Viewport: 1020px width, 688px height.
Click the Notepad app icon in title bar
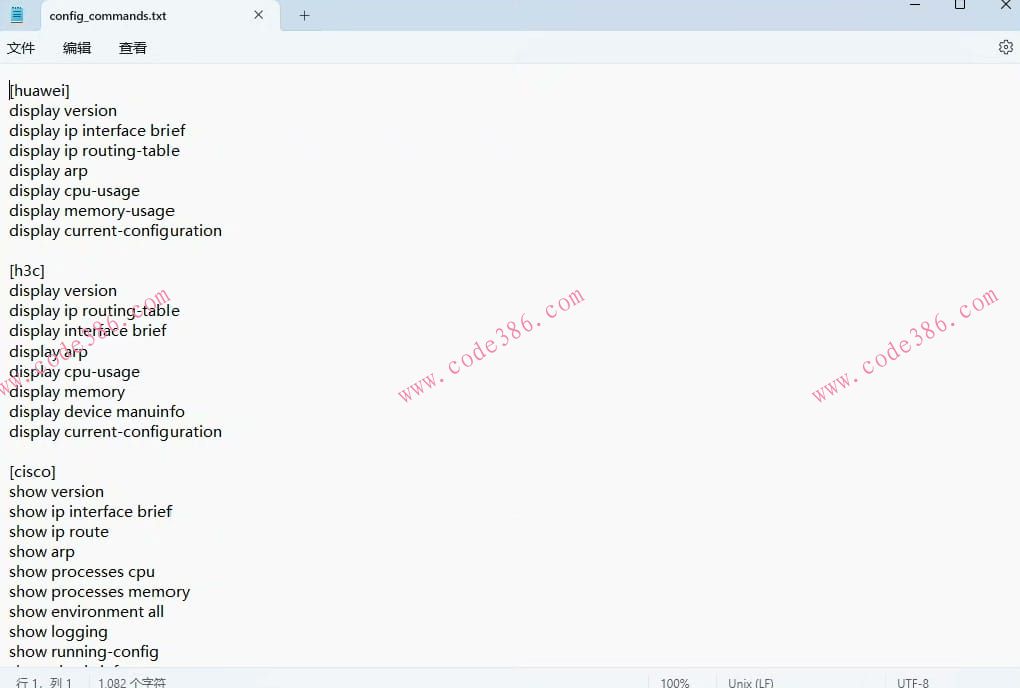click(17, 14)
